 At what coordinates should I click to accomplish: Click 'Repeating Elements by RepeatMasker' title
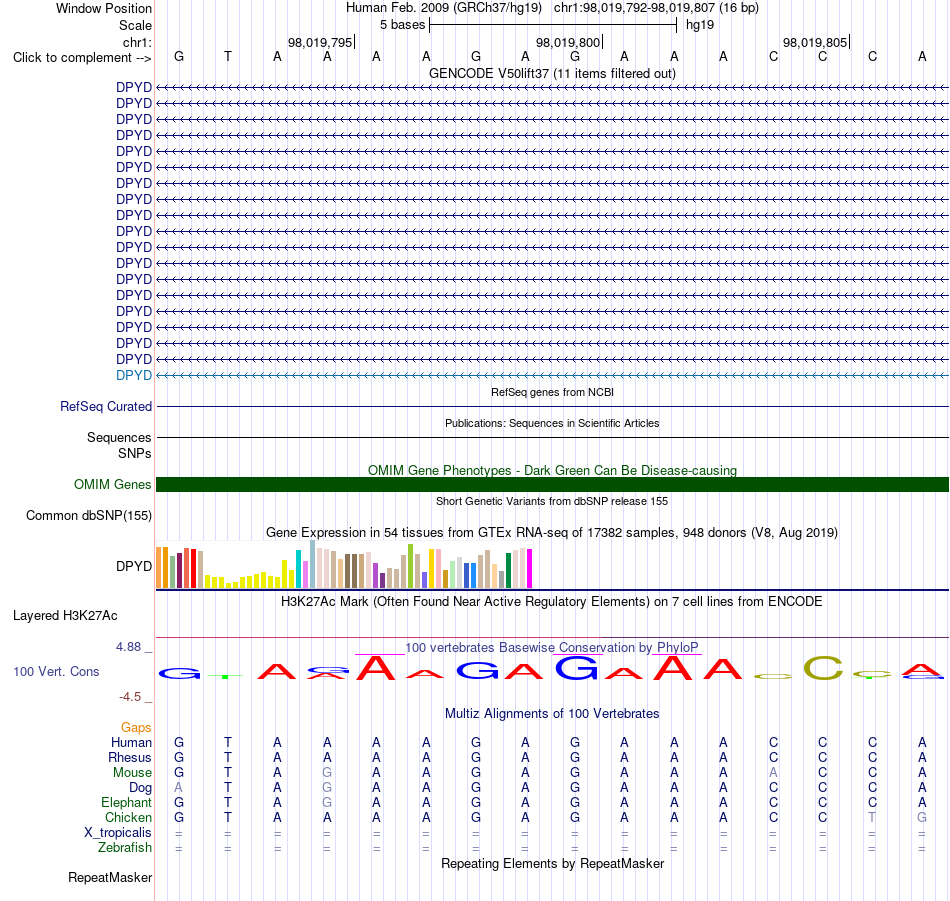tap(552, 863)
